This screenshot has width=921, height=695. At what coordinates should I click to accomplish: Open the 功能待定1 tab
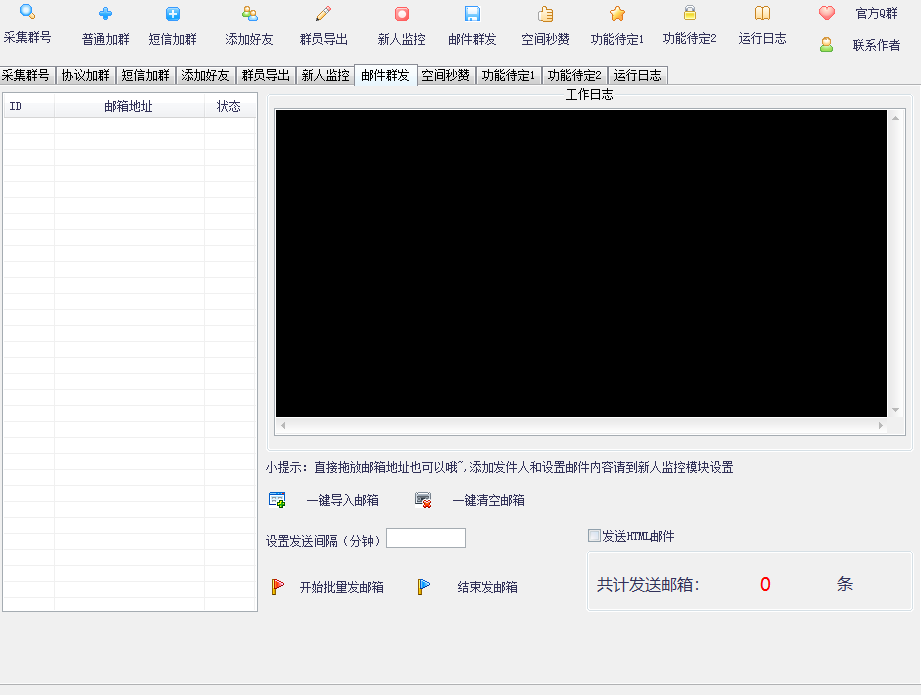point(509,75)
